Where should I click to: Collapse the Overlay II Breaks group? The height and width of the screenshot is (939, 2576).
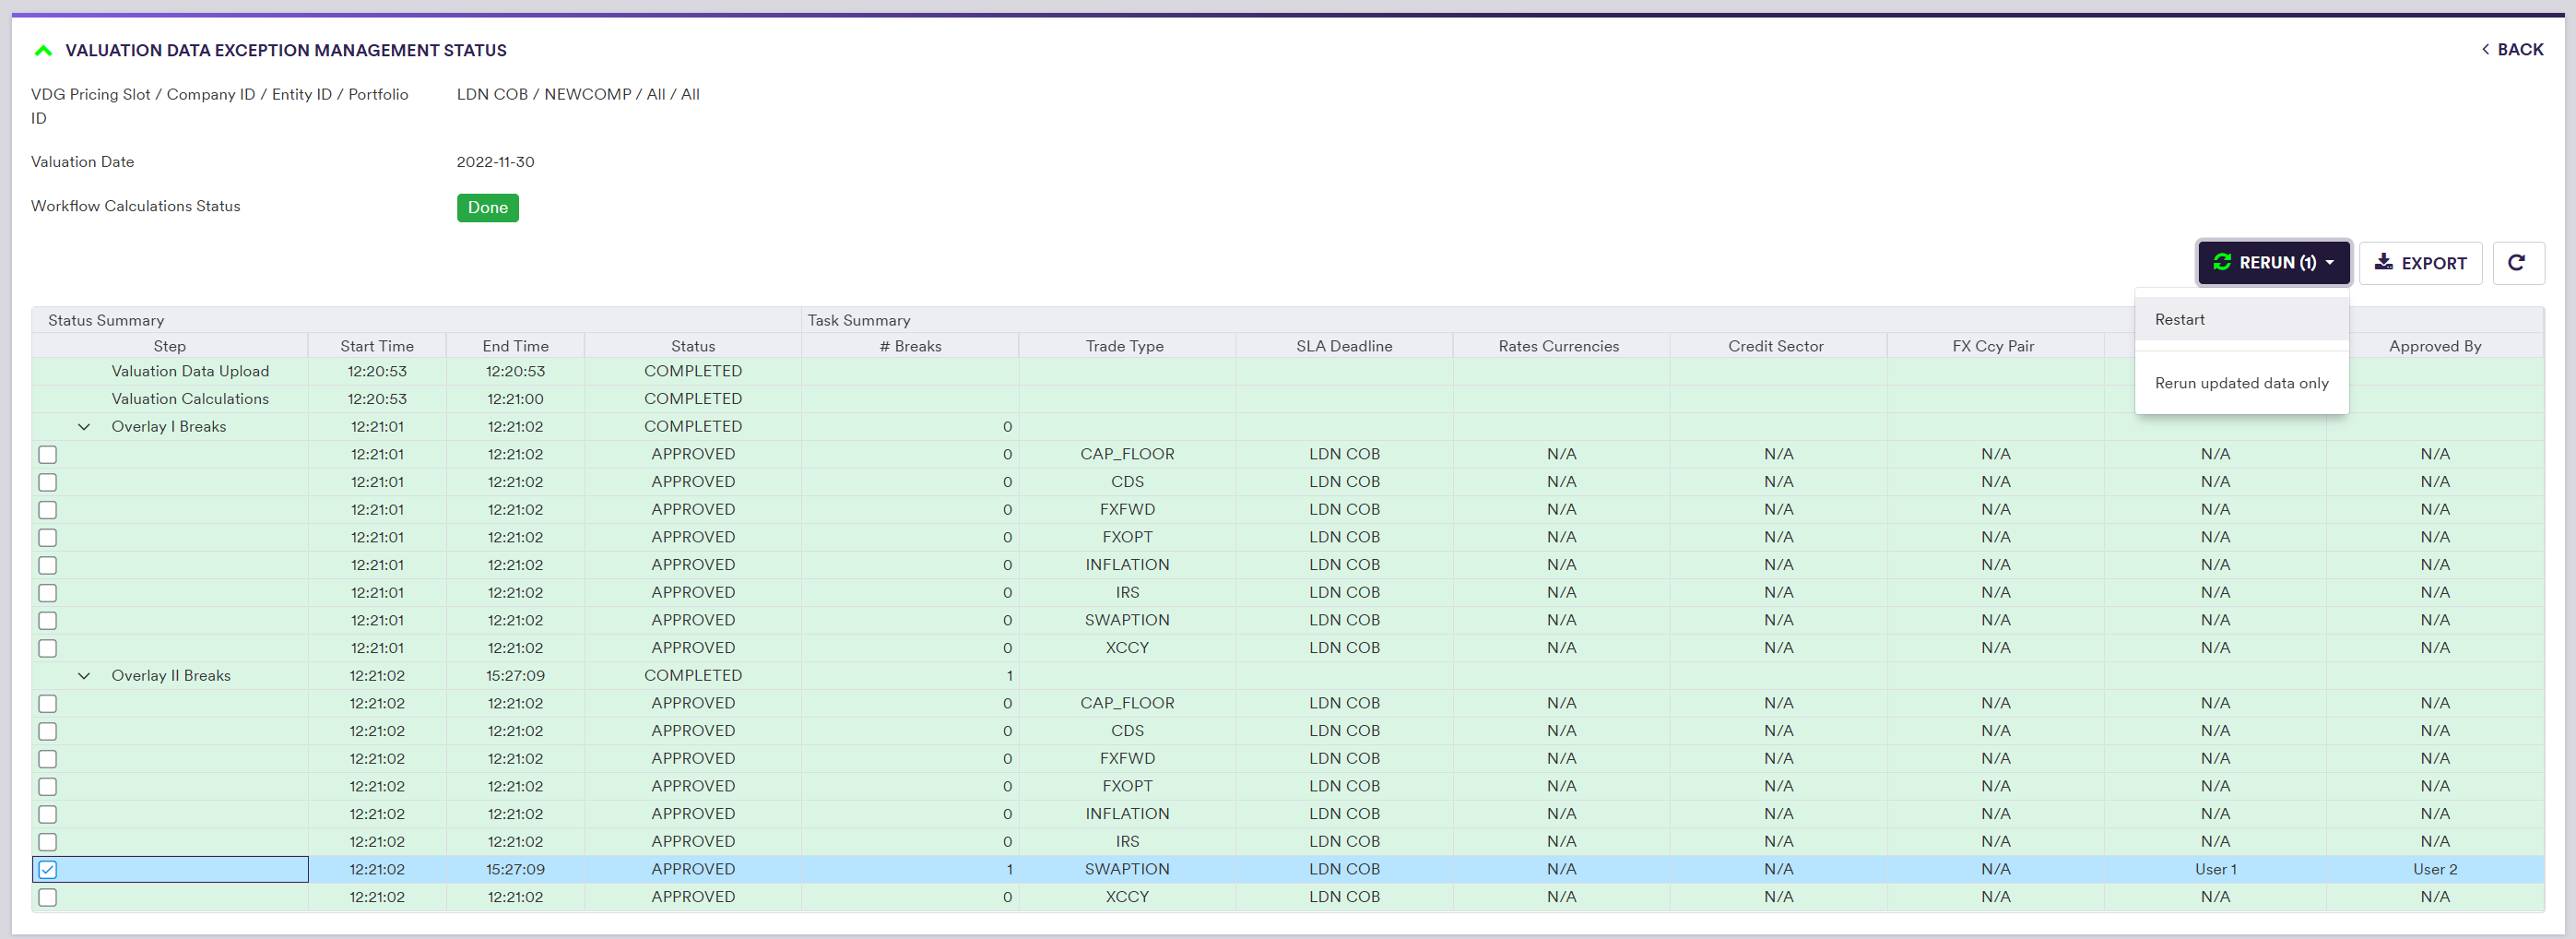(85, 676)
